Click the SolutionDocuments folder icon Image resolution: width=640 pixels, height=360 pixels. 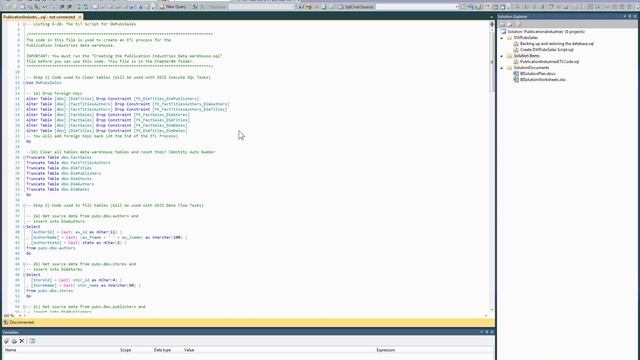point(509,68)
